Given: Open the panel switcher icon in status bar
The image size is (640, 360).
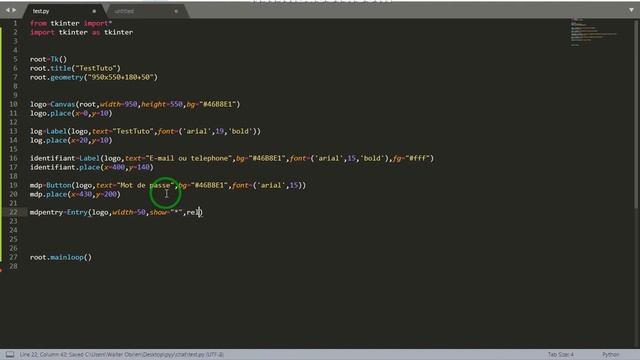Looking at the screenshot, I should click(10, 354).
